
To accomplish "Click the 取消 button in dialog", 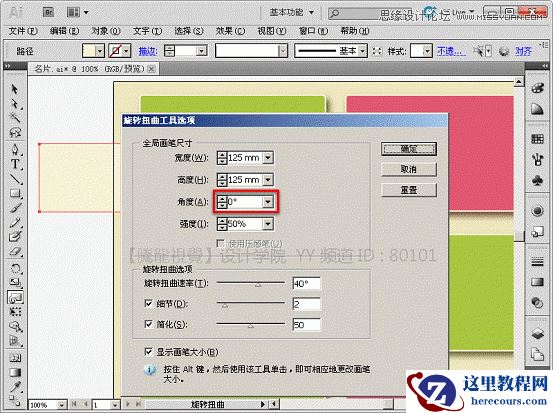I will point(409,170).
